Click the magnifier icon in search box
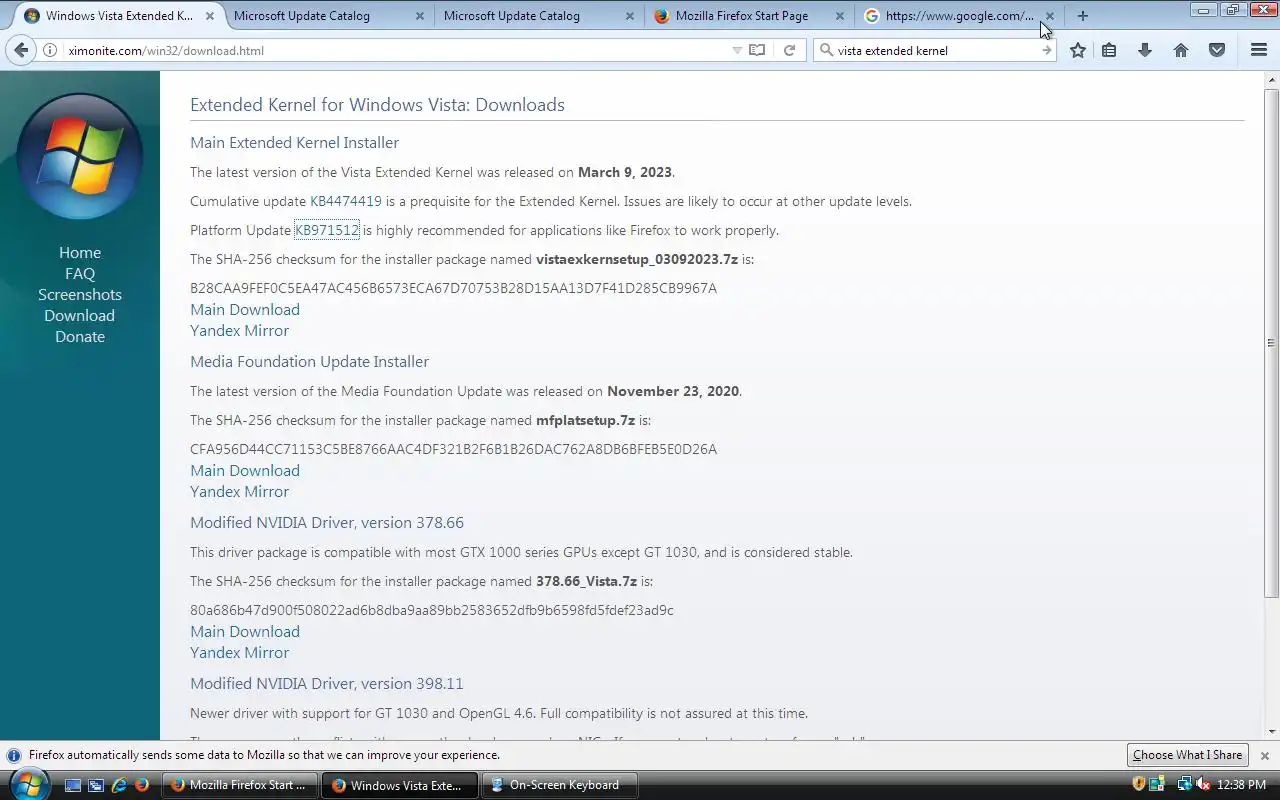 coord(826,50)
